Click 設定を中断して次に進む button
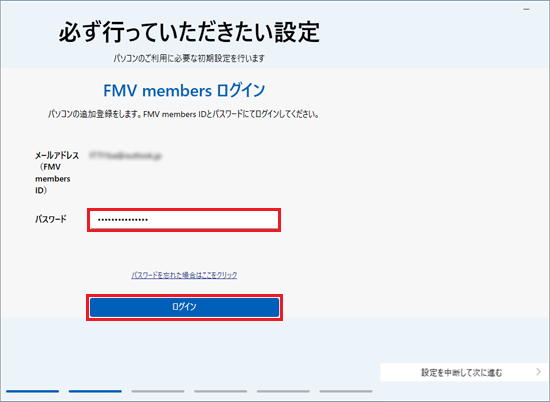Viewport: 550px width, 402px height. point(464,372)
